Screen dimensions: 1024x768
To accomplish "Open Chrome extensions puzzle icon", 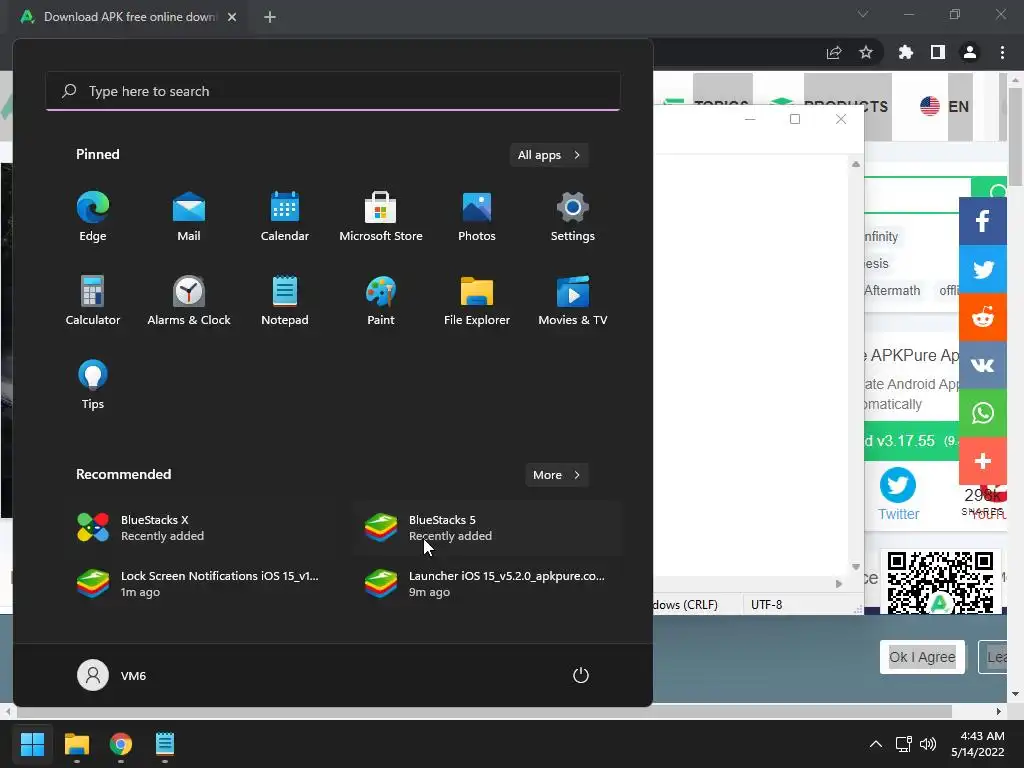I will pos(906,52).
